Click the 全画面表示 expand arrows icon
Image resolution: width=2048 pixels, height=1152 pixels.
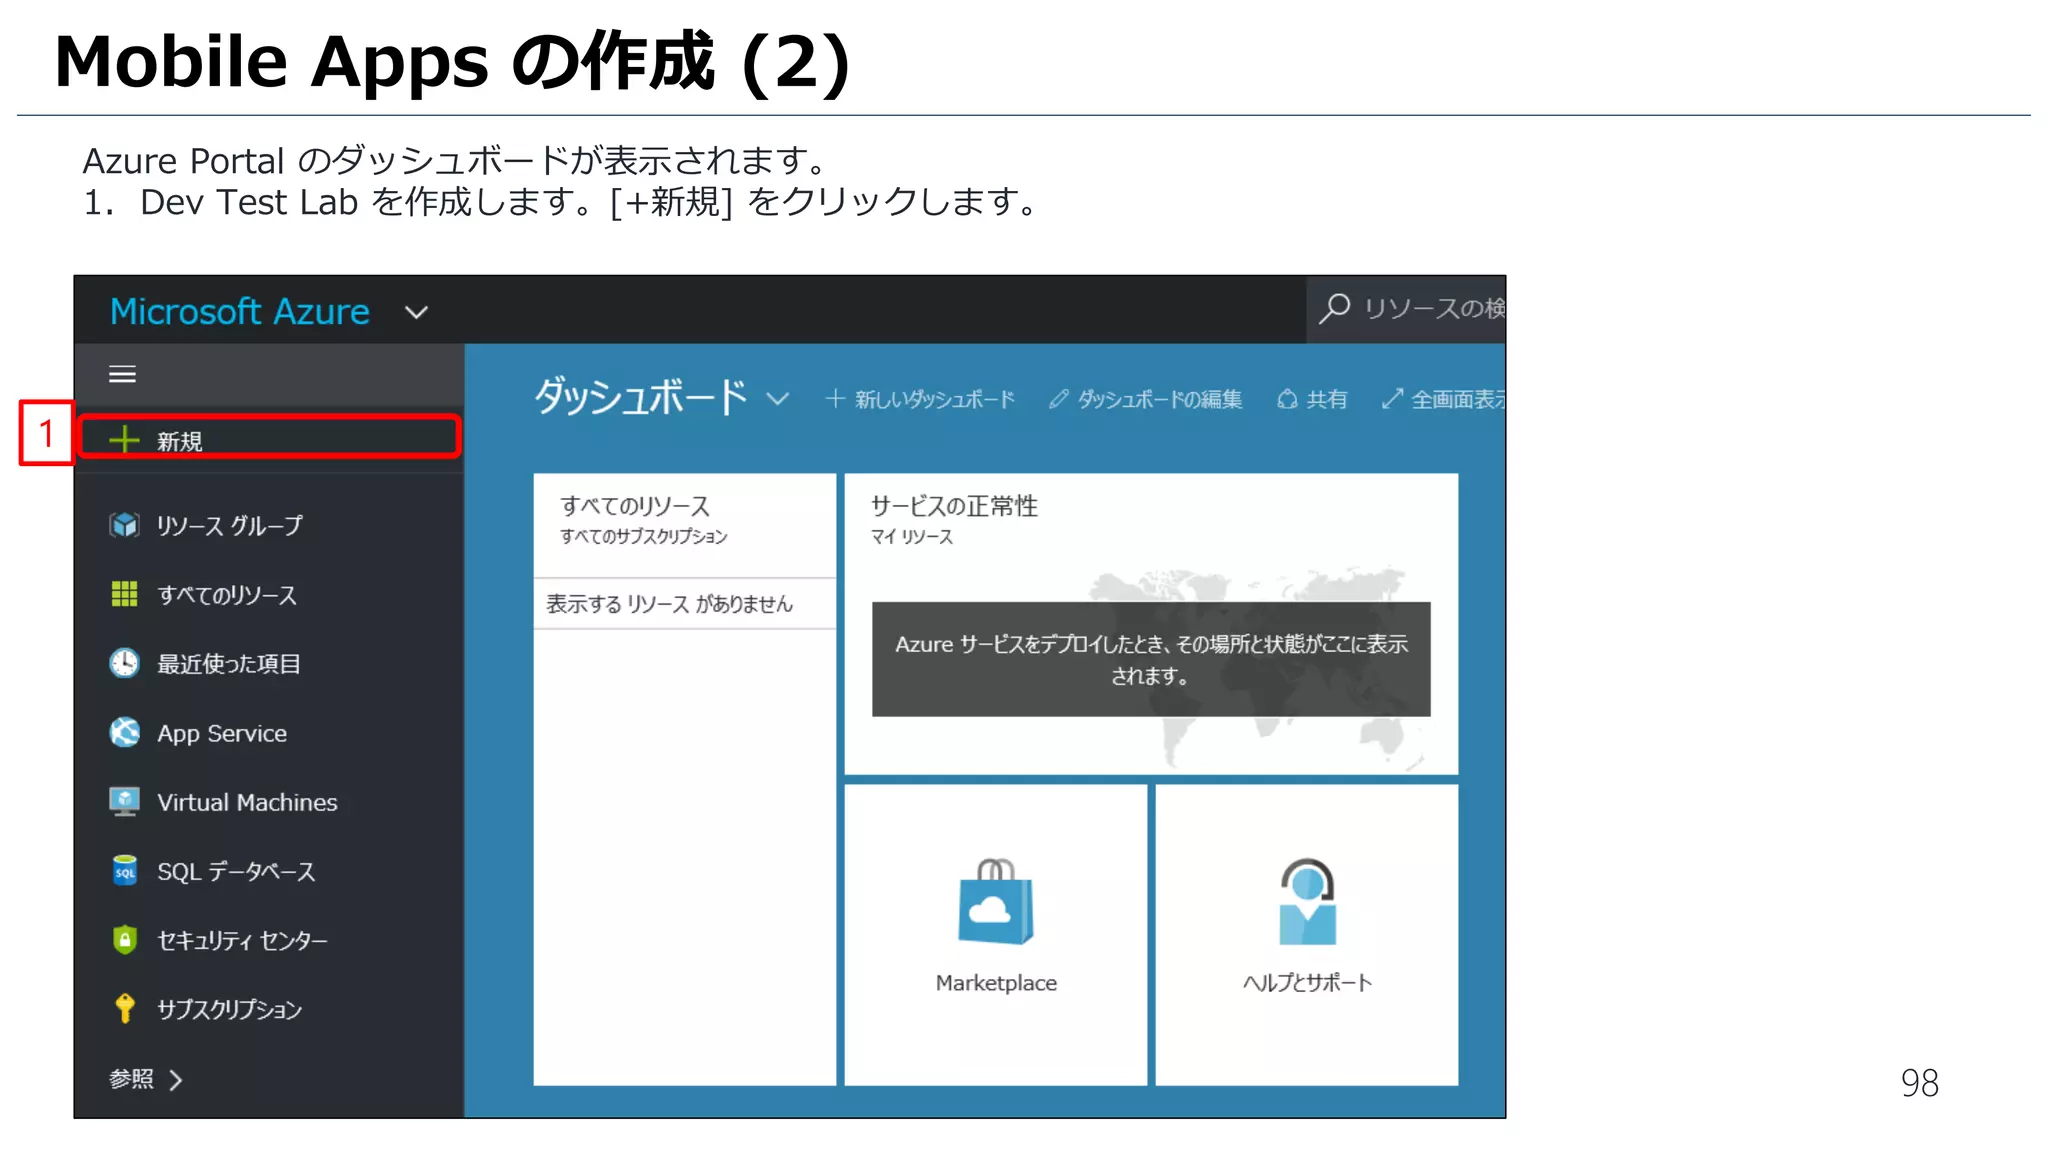coord(1392,399)
